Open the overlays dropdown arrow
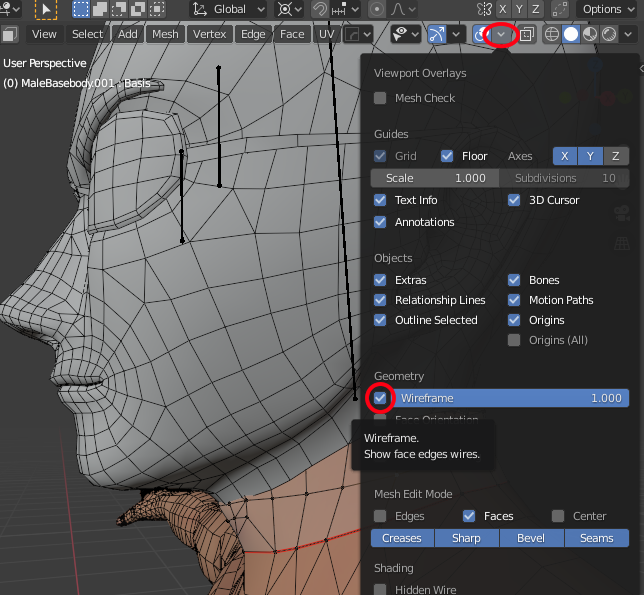644x595 pixels. click(x=502, y=34)
